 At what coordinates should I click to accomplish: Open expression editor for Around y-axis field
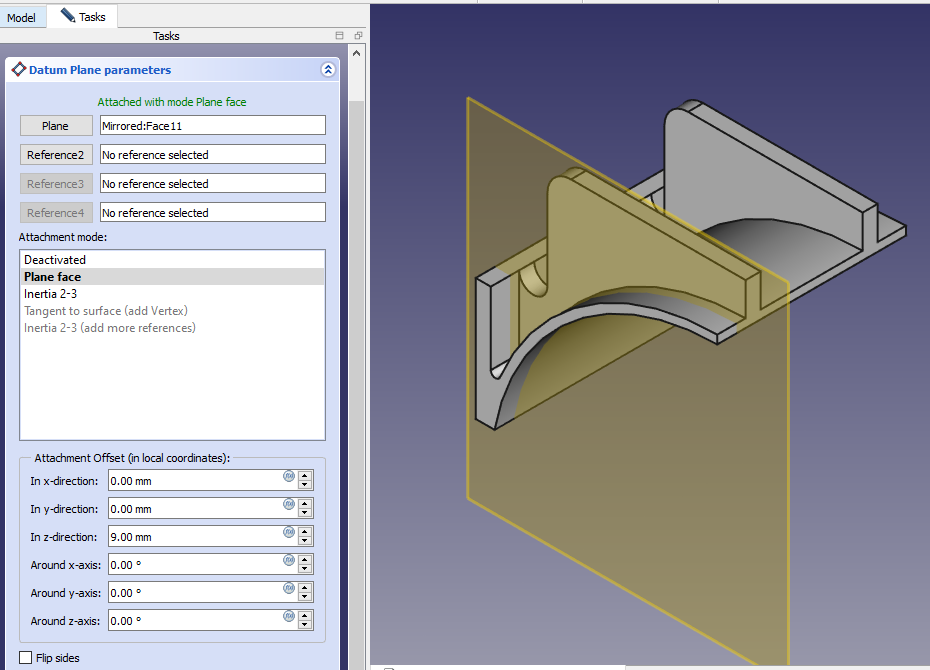(289, 588)
